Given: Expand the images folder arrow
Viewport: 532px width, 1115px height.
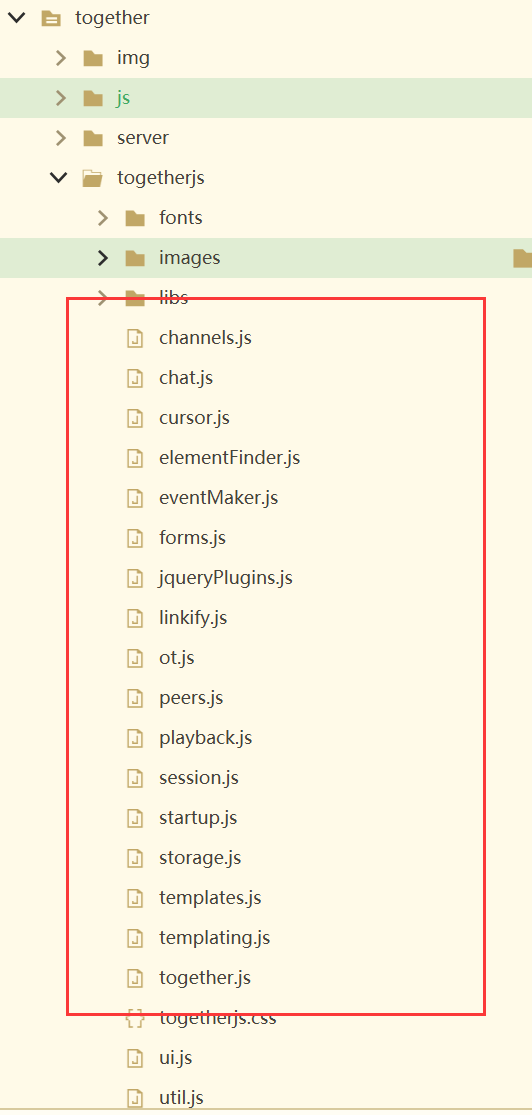Looking at the screenshot, I should tap(103, 257).
